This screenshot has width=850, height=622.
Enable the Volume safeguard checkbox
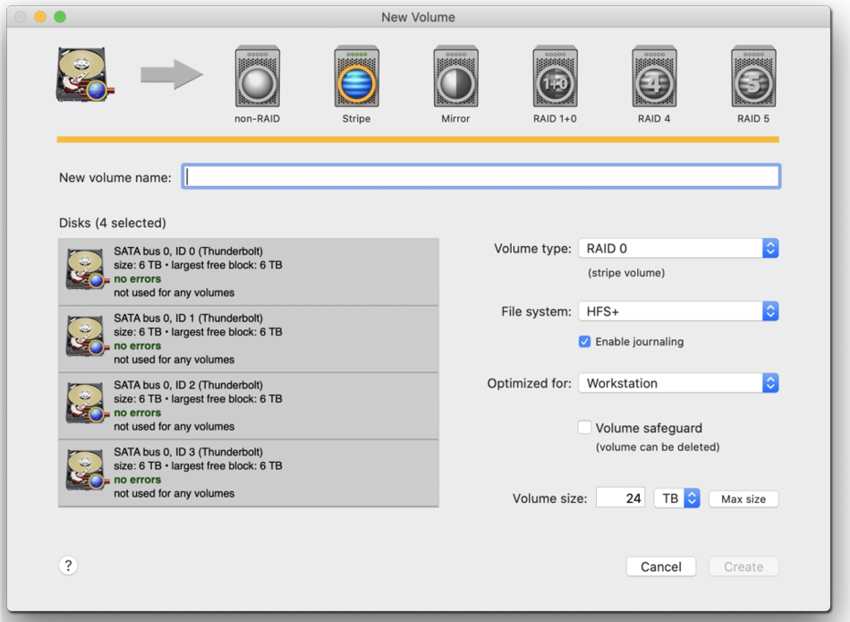(585, 428)
